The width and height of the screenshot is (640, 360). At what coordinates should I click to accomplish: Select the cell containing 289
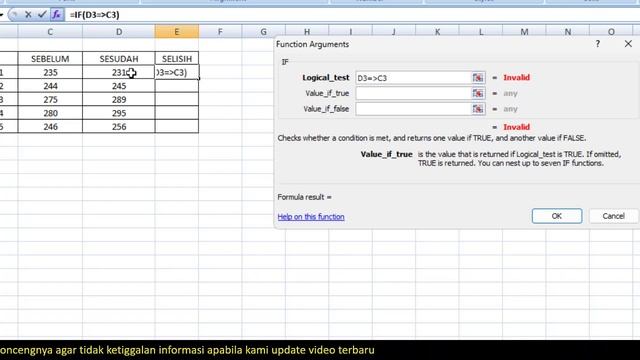point(119,100)
